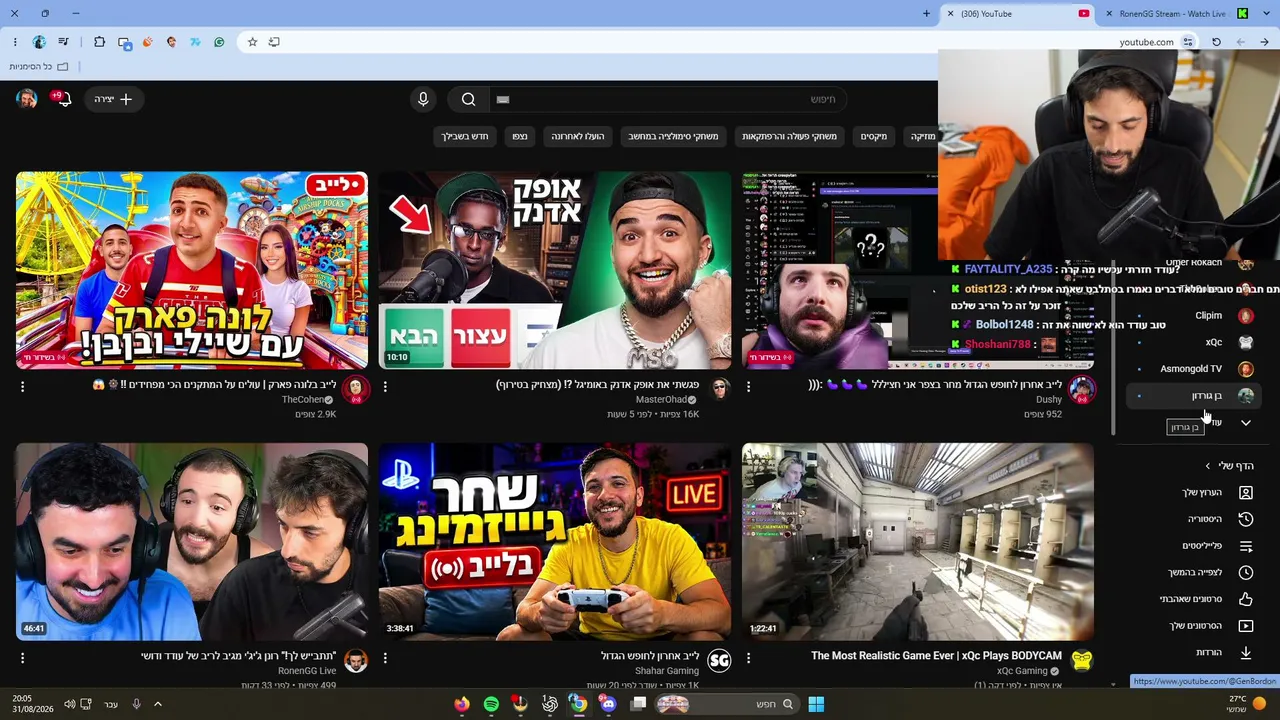This screenshot has width=1280, height=720.
Task: Start voice search with the microphone
Action: (423, 99)
